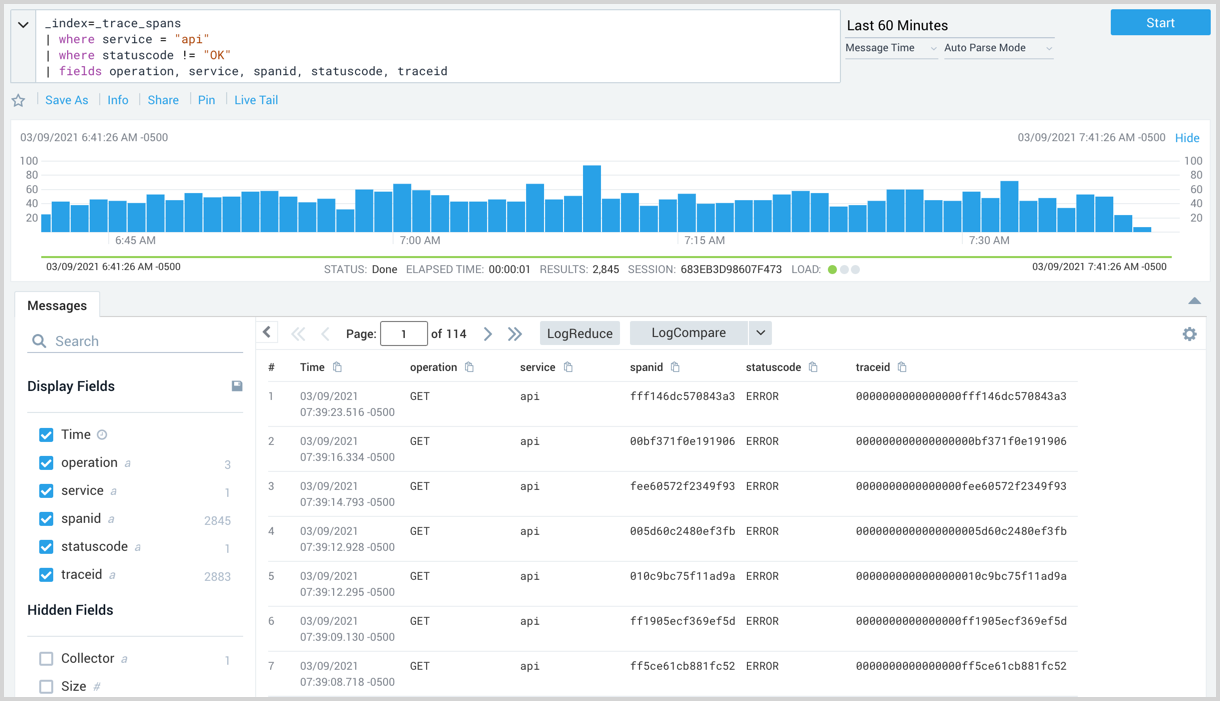Click the Page number input field
Viewport: 1220px width, 701px height.
click(404, 333)
